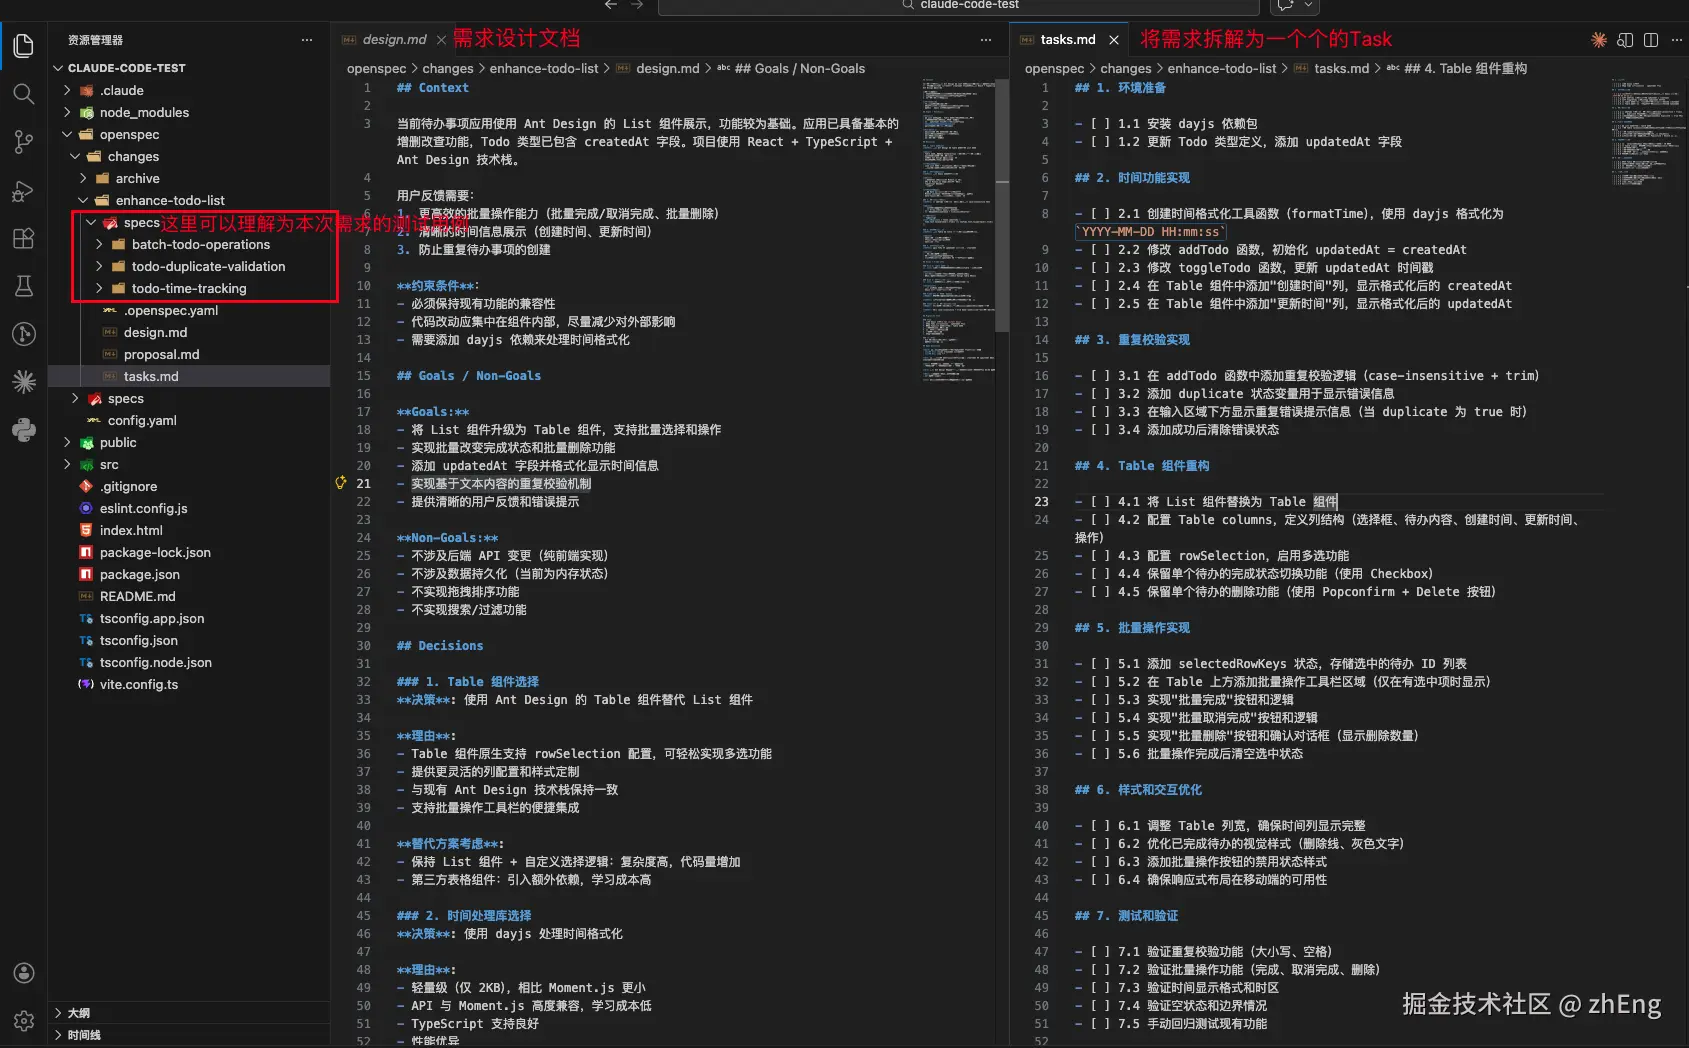Open the Manage gear settings icon
This screenshot has width=1689, height=1048.
[24, 1021]
